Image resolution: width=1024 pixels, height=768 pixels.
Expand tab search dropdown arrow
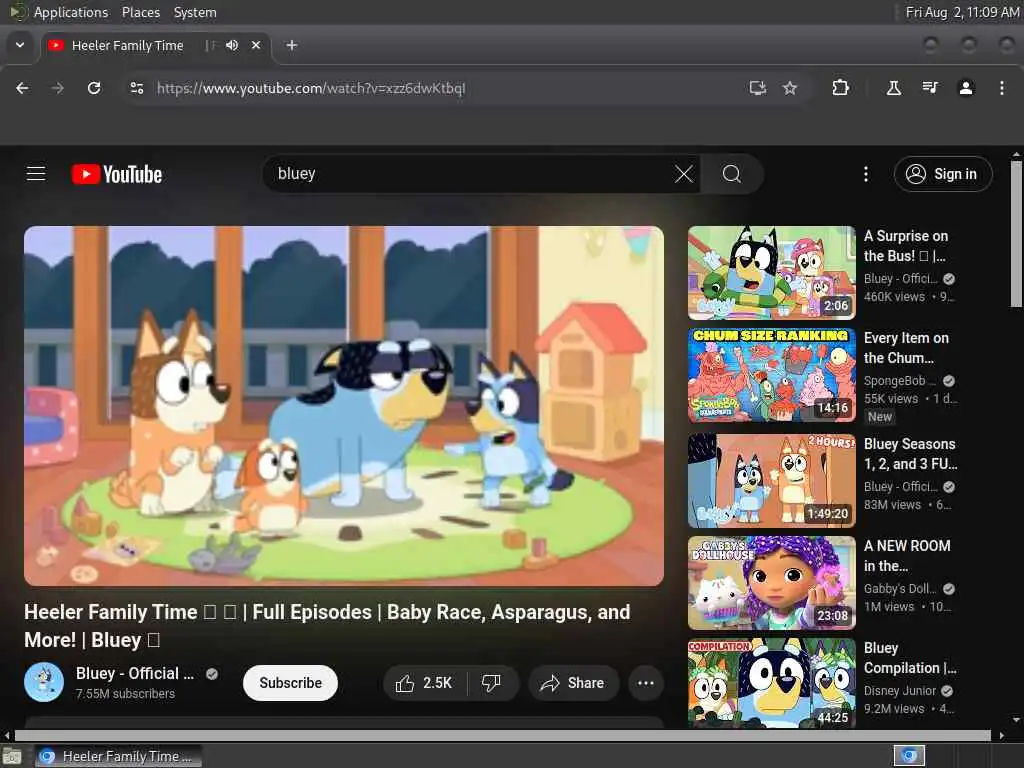[x=20, y=45]
